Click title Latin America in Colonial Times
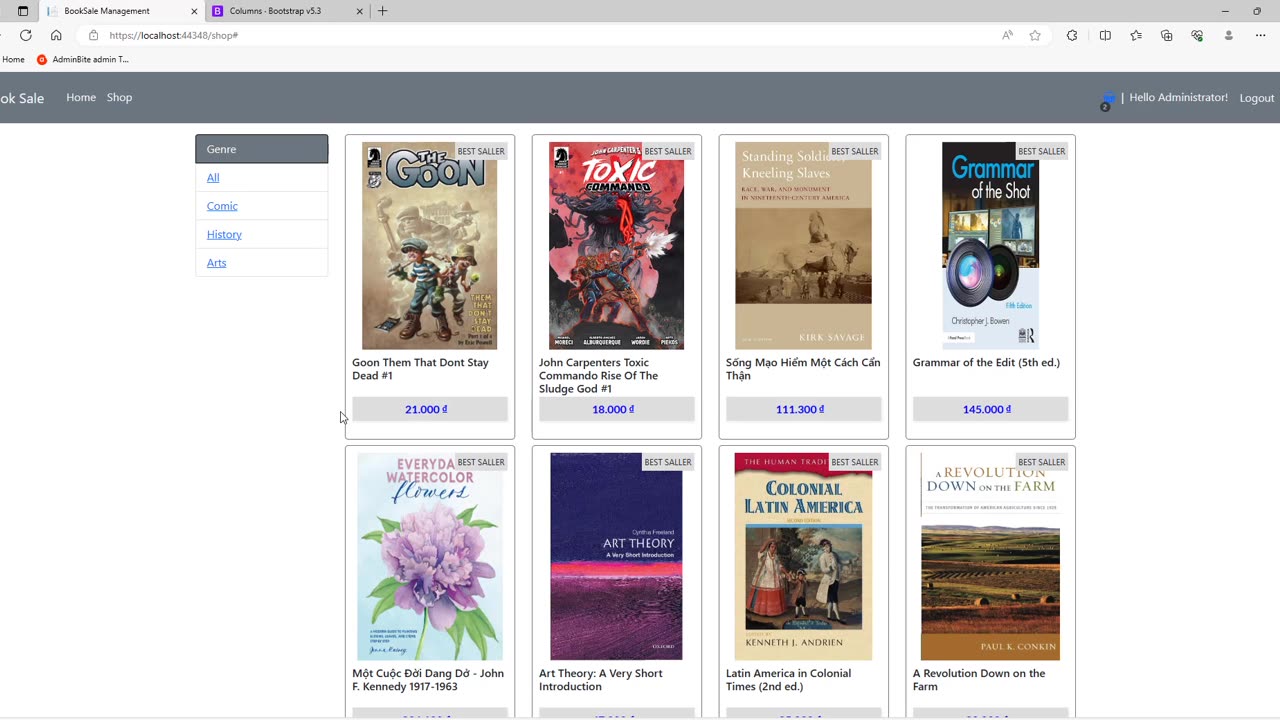Viewport: 1280px width, 720px height. click(788, 680)
